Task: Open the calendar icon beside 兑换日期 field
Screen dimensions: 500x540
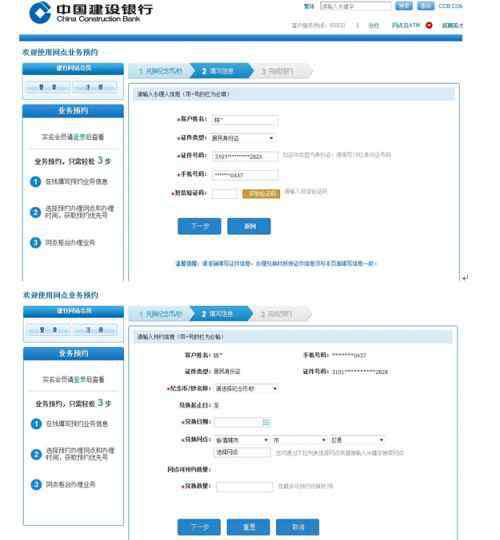Action: [x=267, y=422]
